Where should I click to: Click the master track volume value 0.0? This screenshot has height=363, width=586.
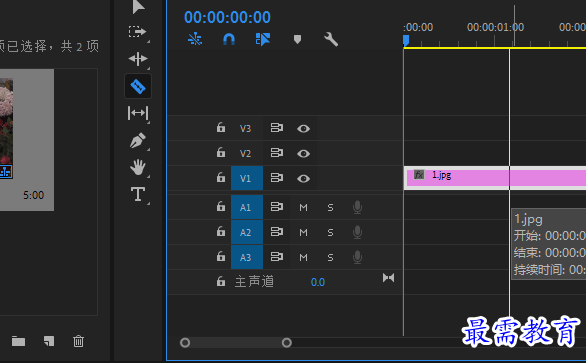(318, 282)
